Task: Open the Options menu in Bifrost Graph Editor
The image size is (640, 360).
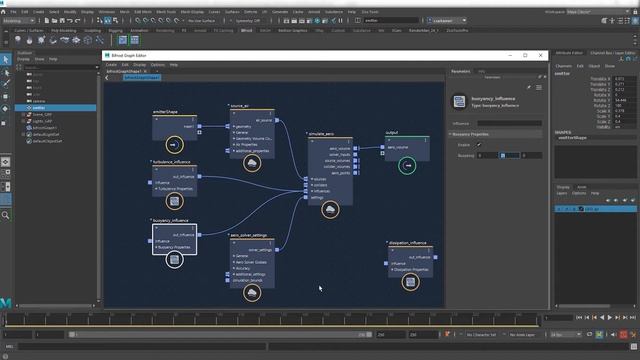Action: [158, 65]
